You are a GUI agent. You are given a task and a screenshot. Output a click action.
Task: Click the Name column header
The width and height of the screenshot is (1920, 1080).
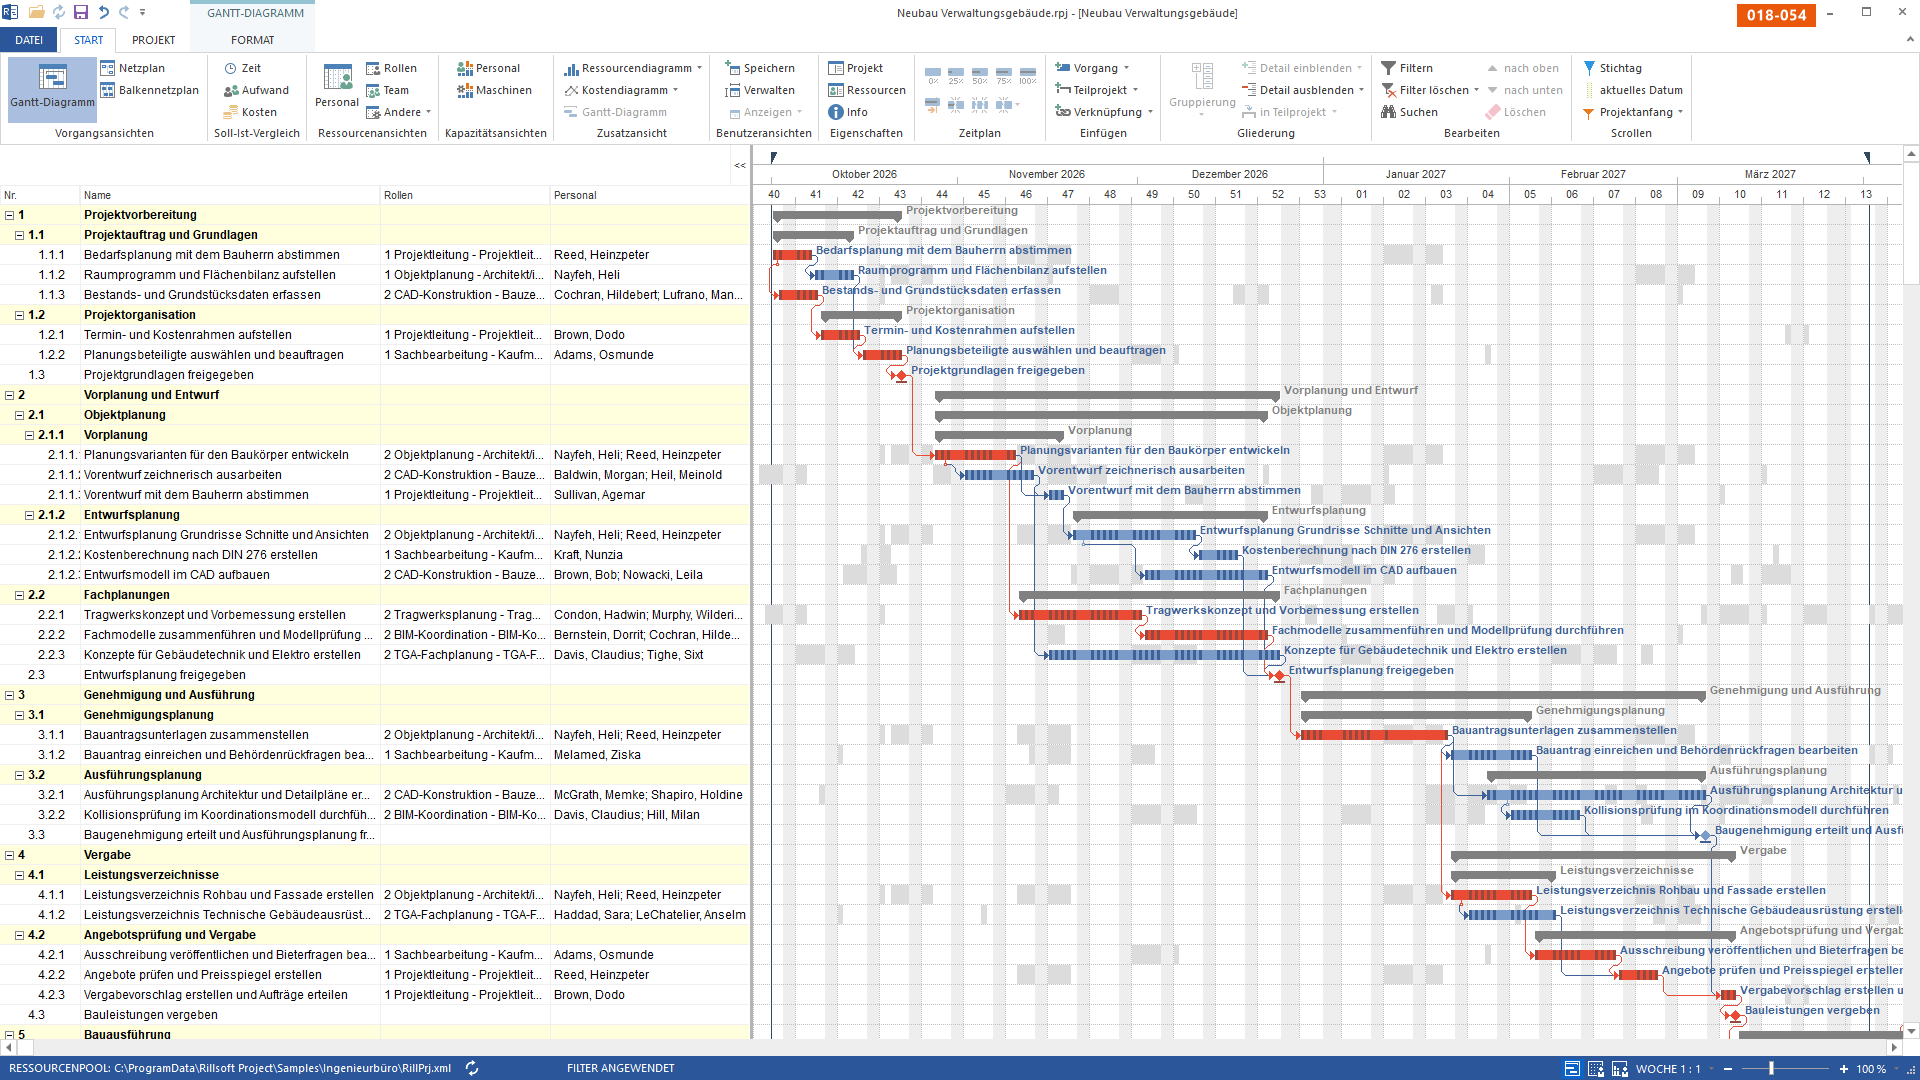(x=230, y=195)
